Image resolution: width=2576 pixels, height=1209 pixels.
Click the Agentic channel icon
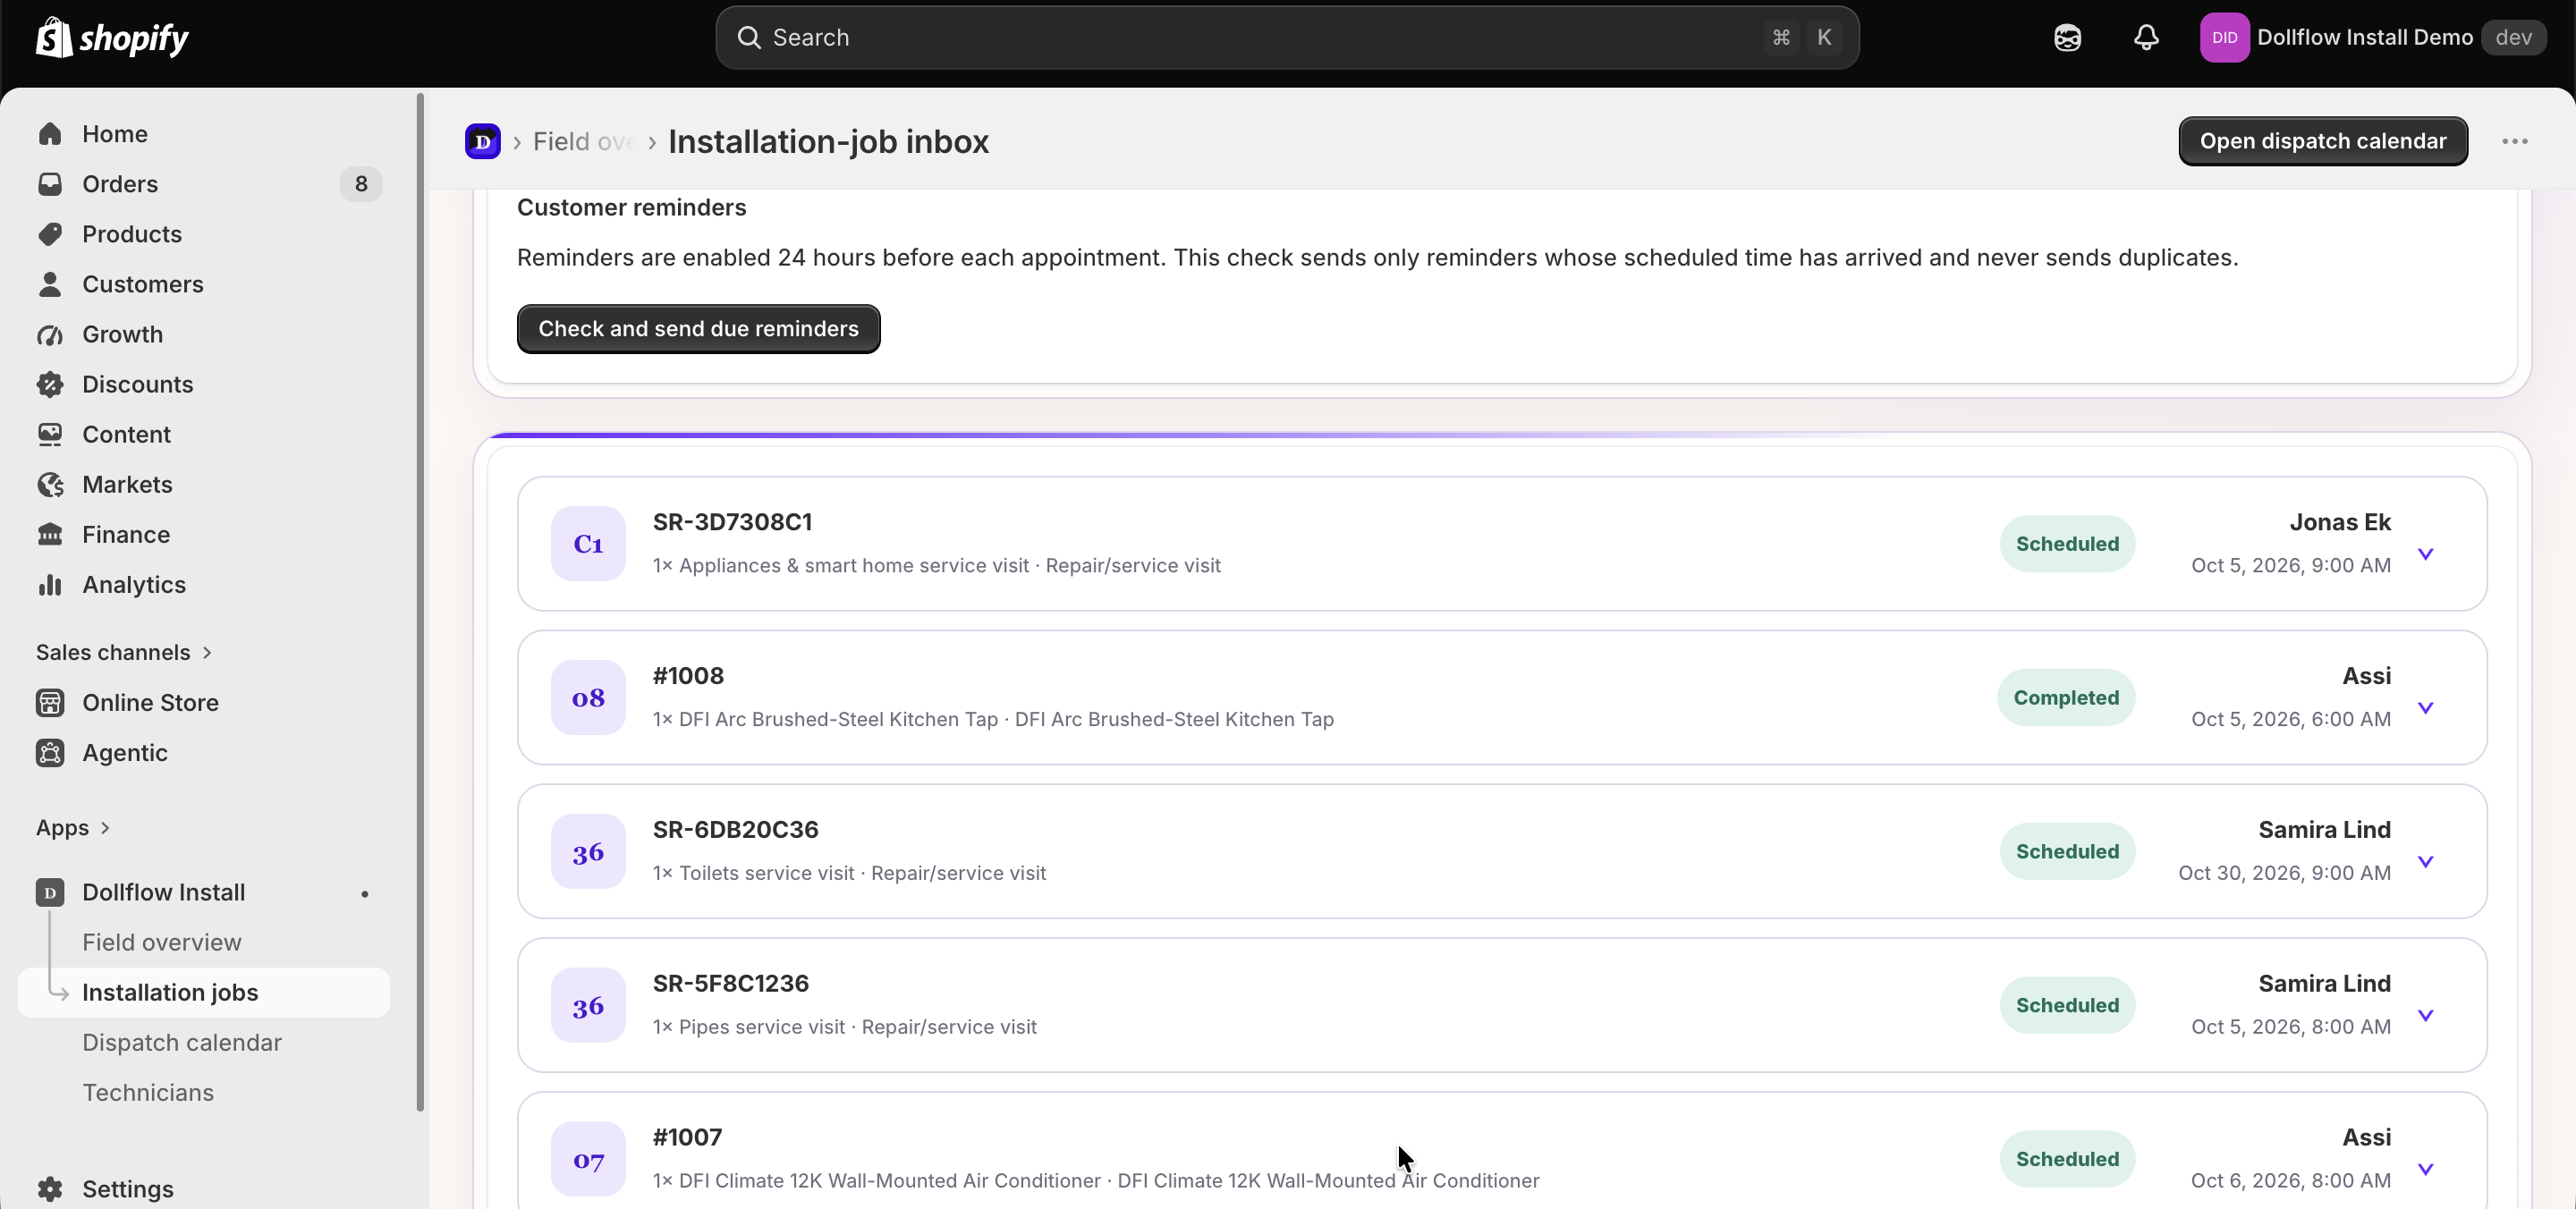pos(50,752)
